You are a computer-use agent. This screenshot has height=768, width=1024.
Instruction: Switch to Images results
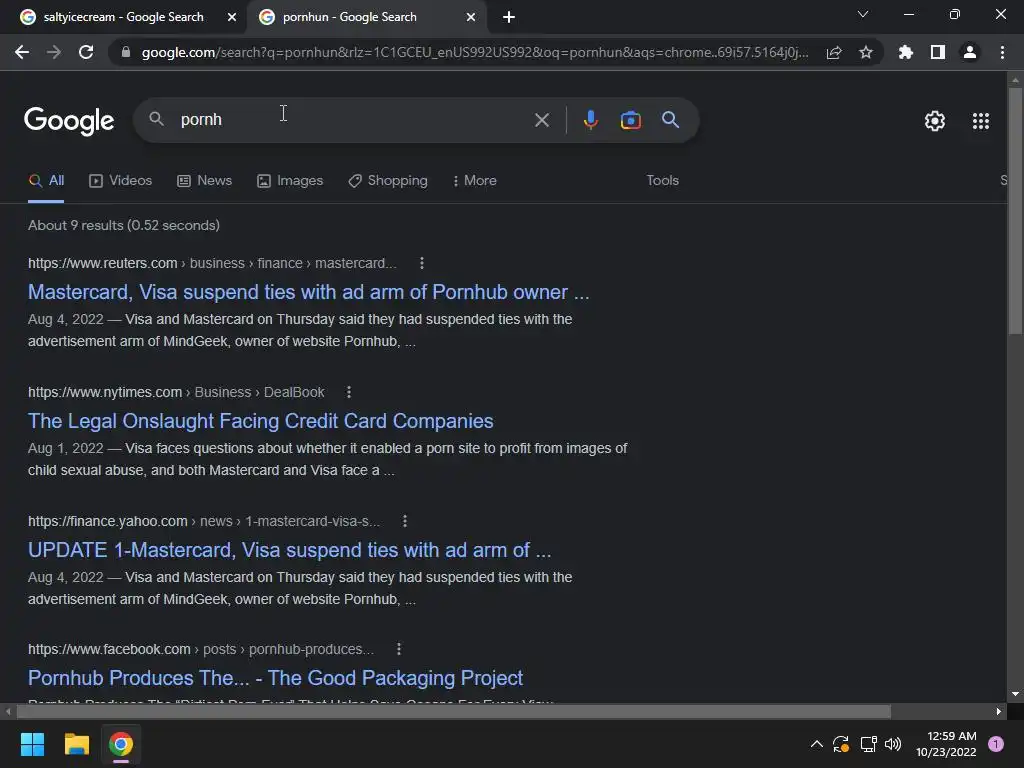pos(290,180)
